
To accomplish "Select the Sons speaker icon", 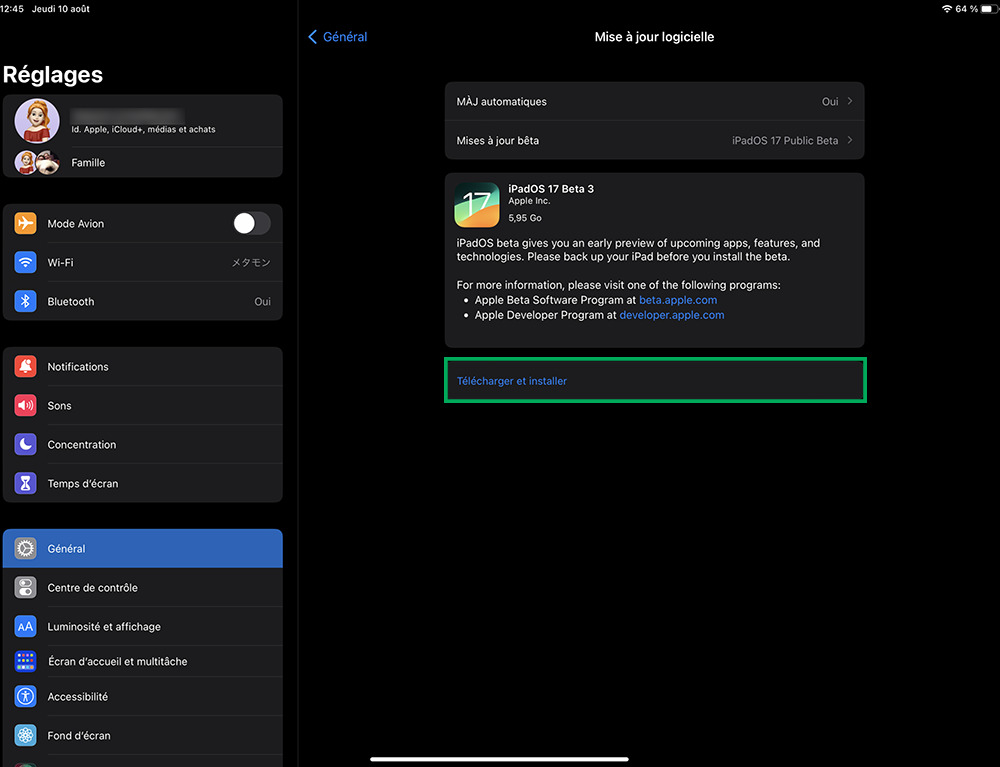I will click(x=25, y=405).
